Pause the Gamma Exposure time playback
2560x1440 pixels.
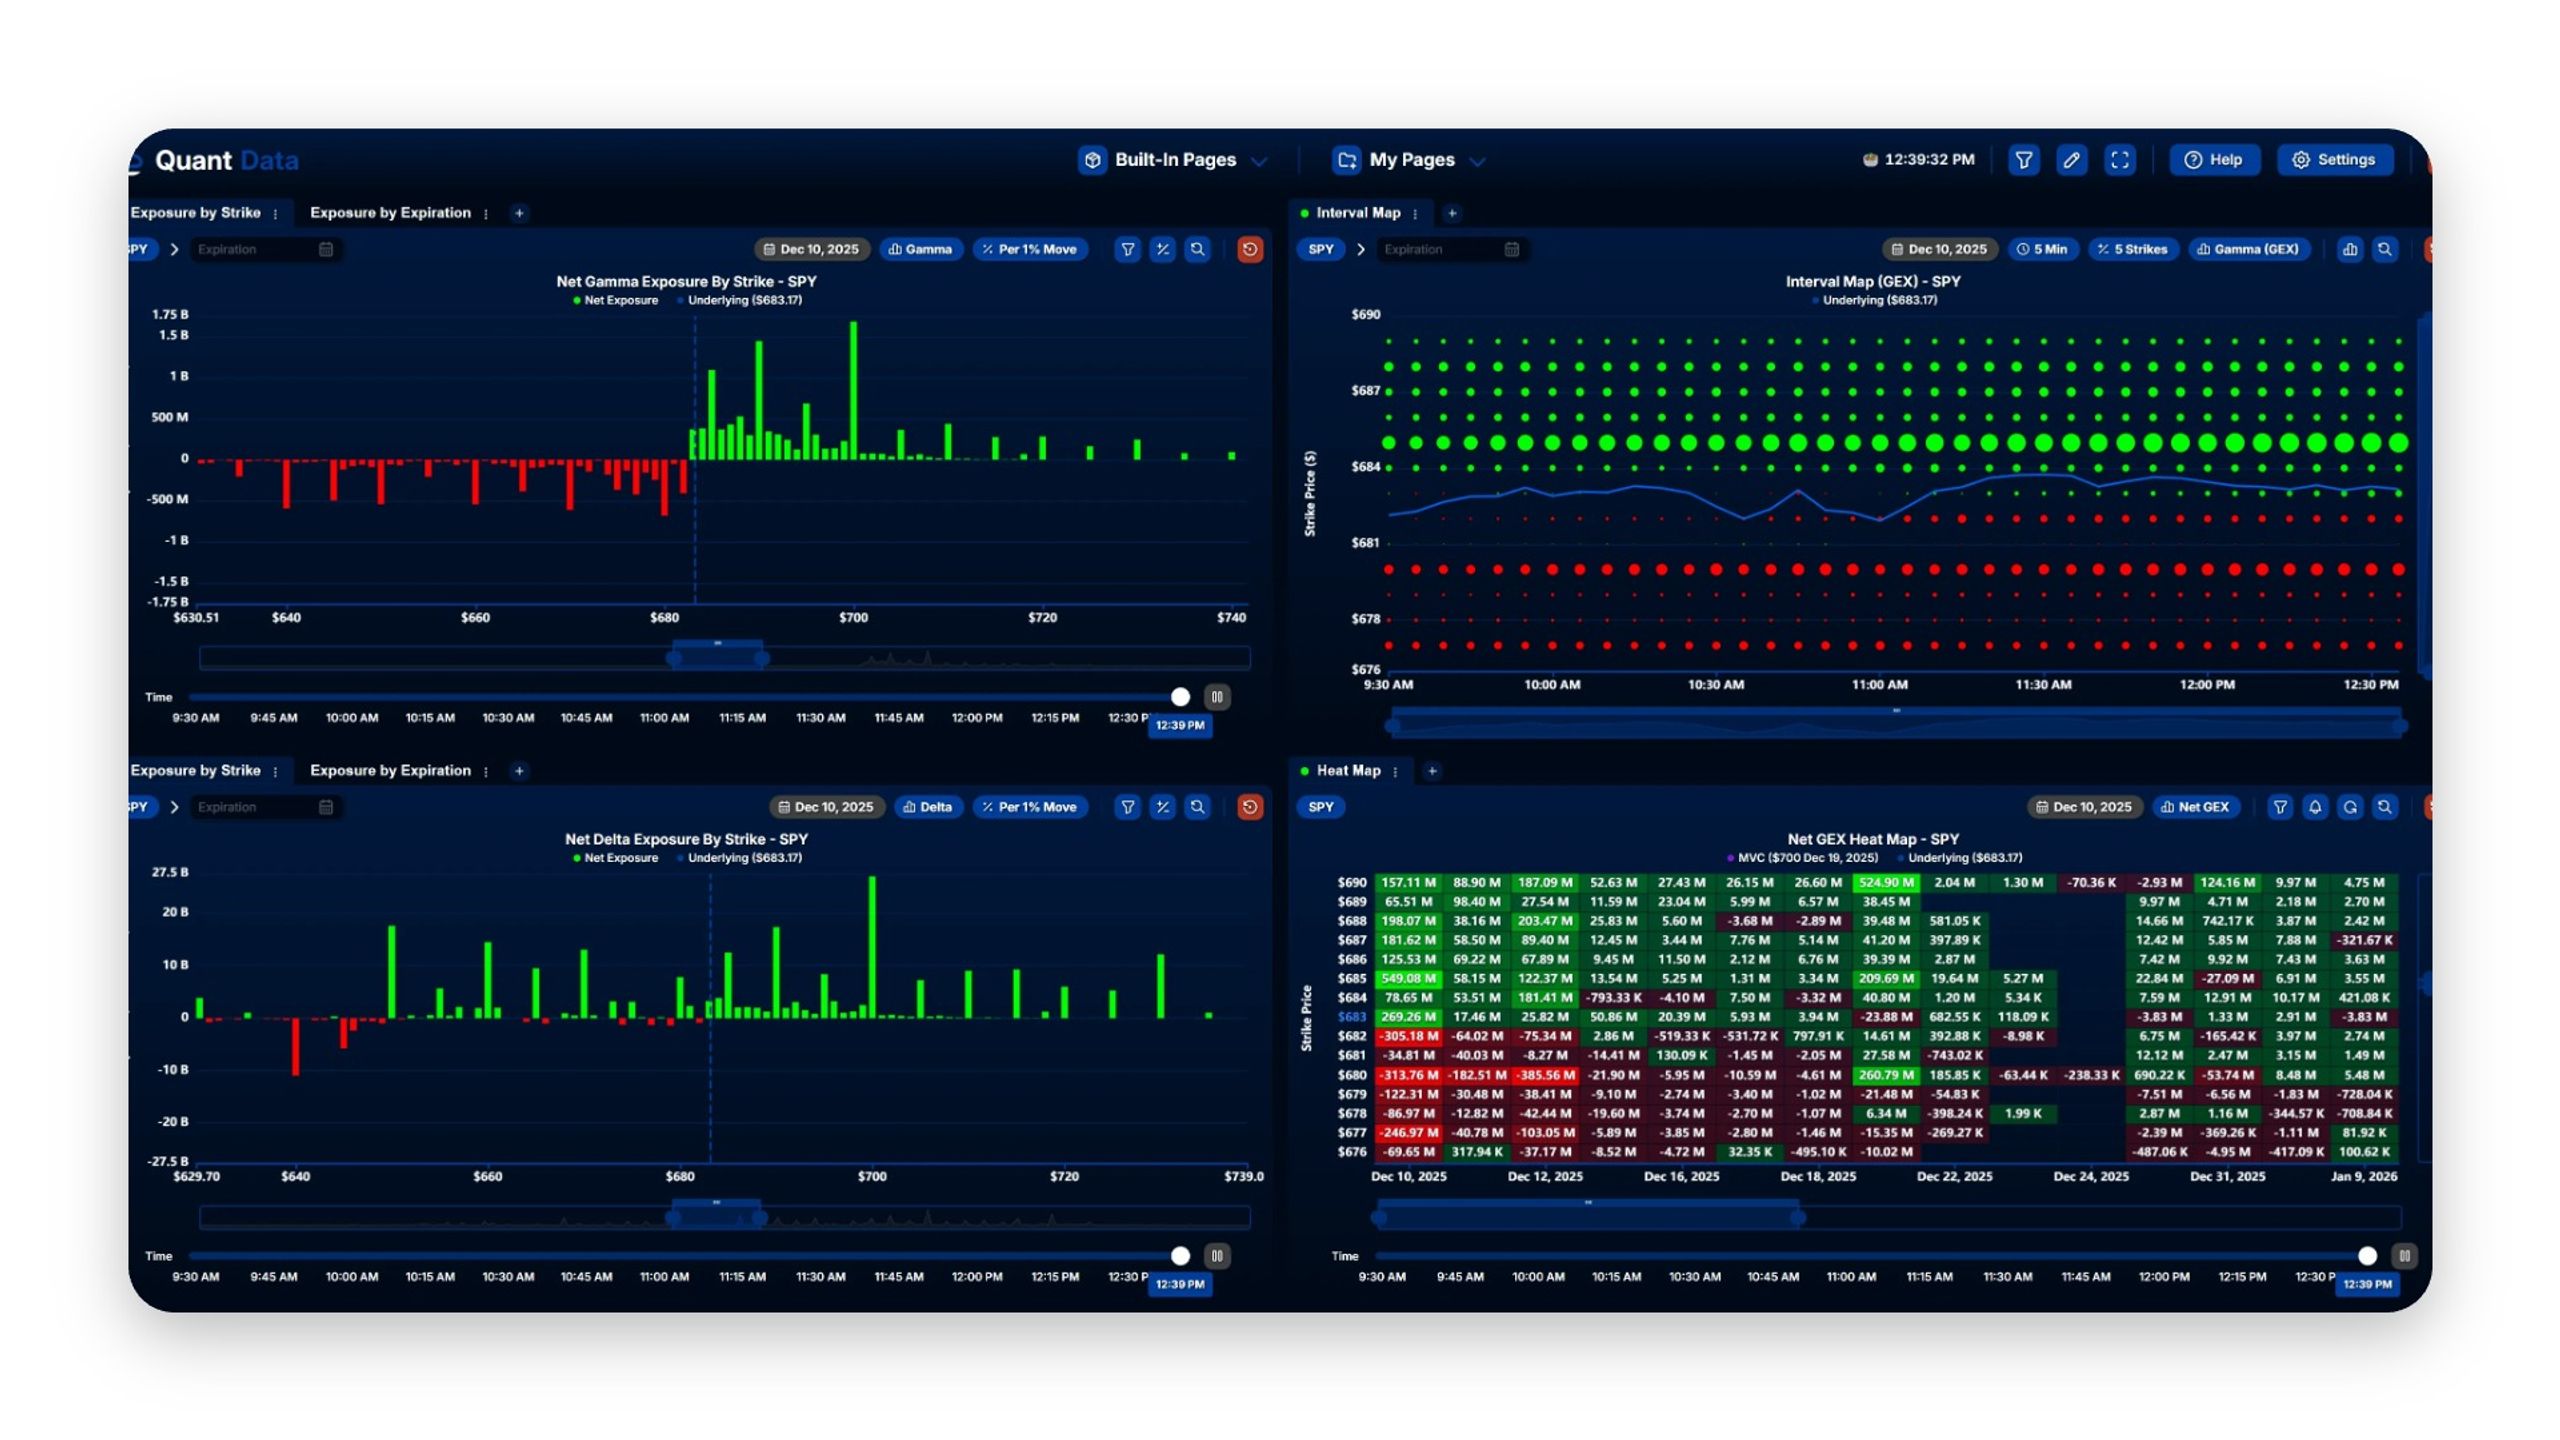pos(1217,697)
